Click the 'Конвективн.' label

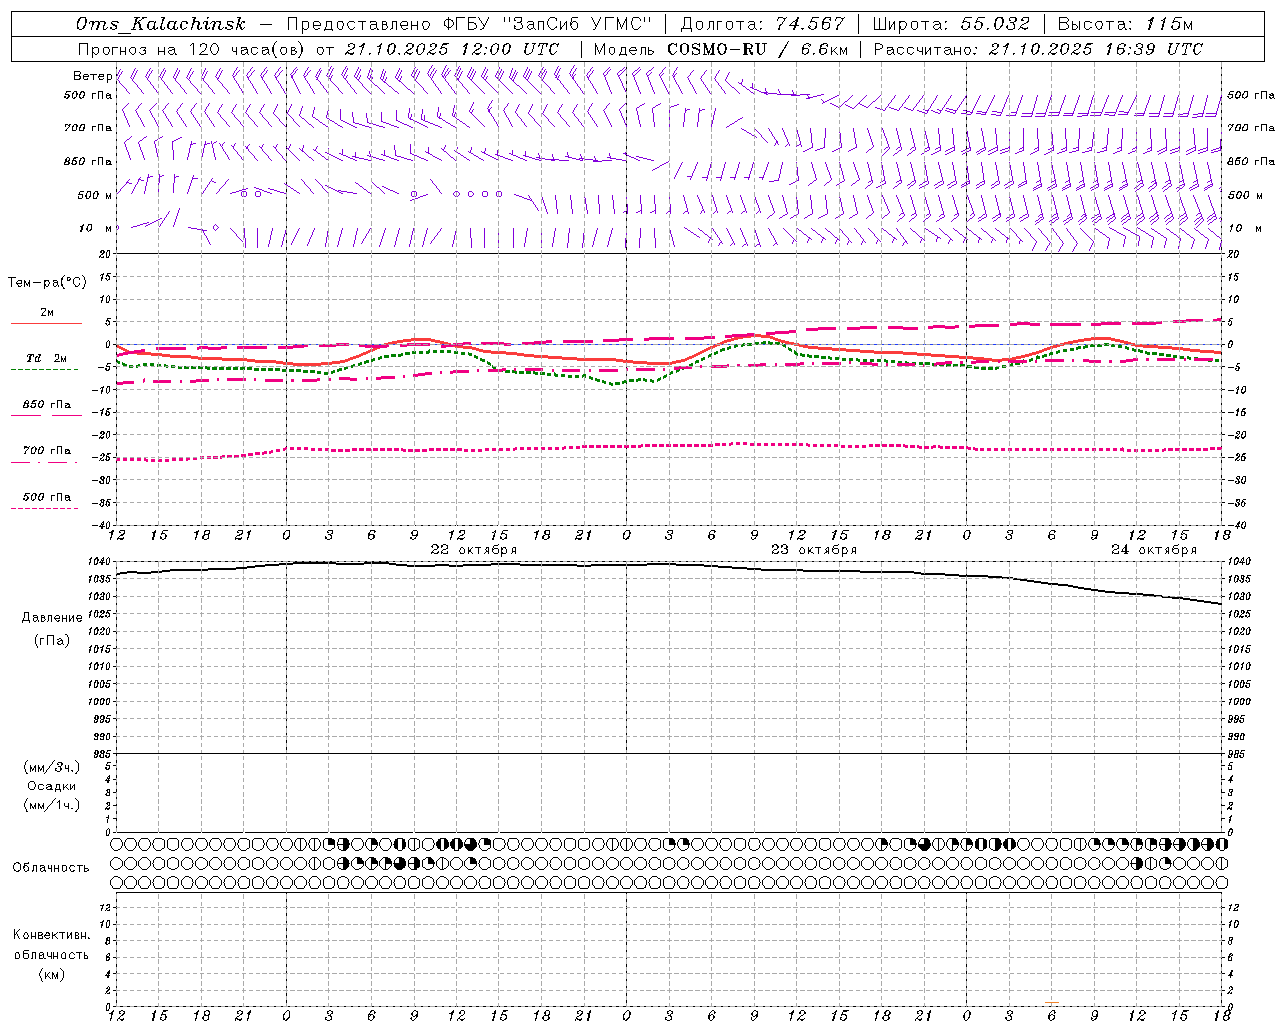pos(52,935)
